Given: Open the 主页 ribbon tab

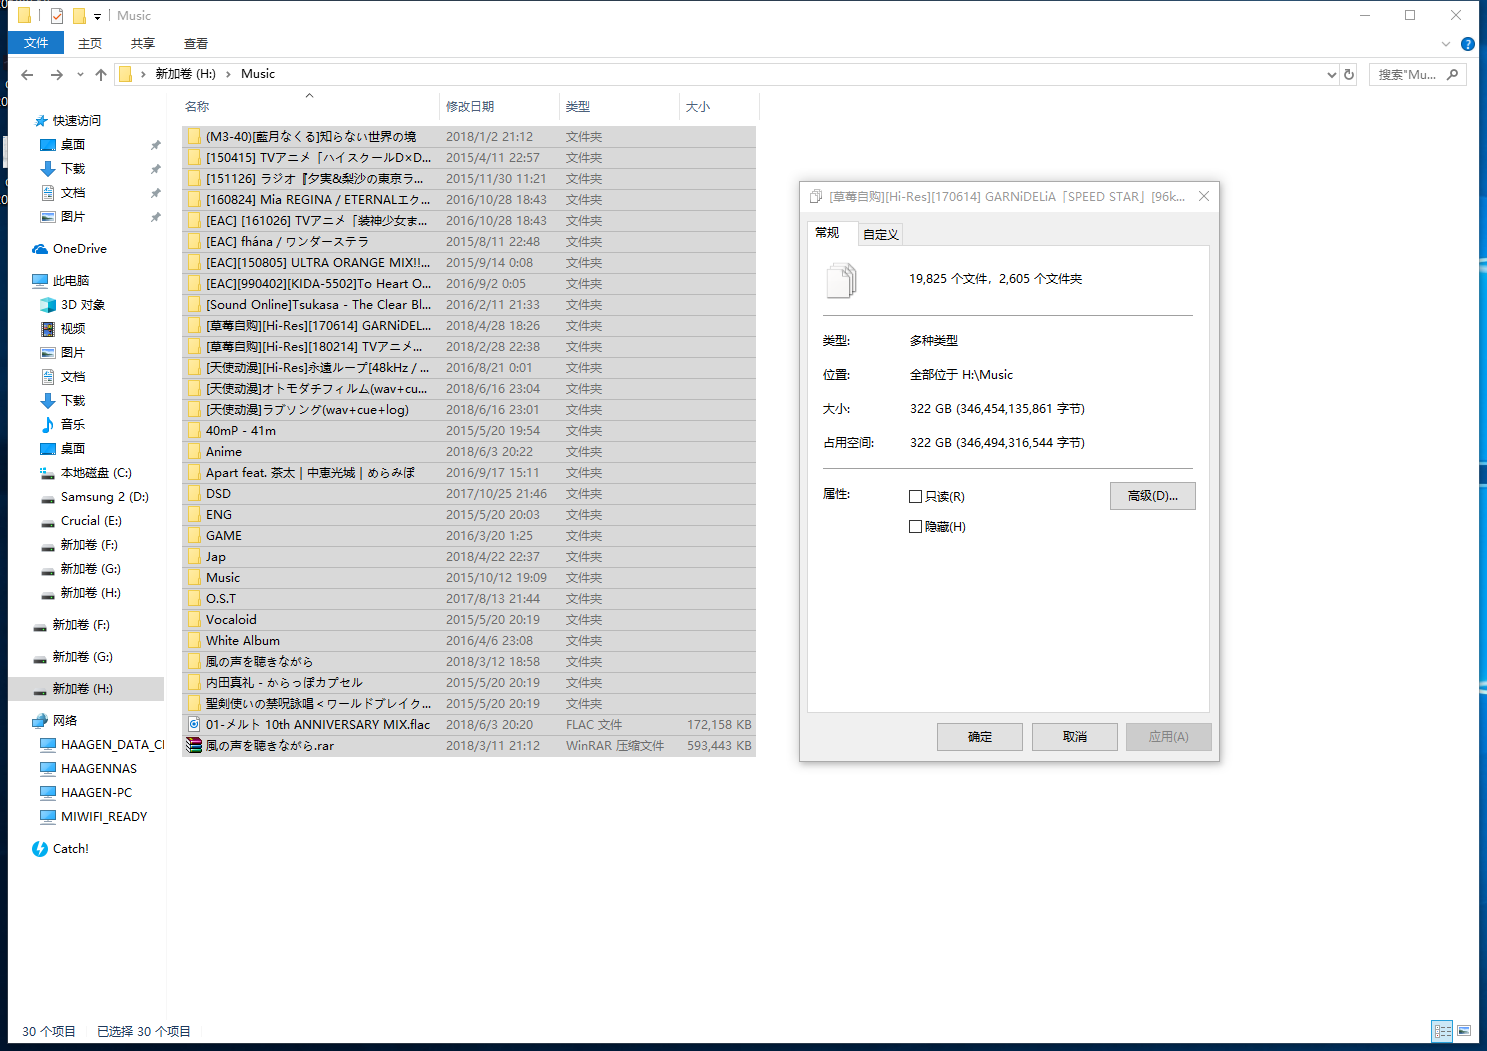Looking at the screenshot, I should point(90,43).
